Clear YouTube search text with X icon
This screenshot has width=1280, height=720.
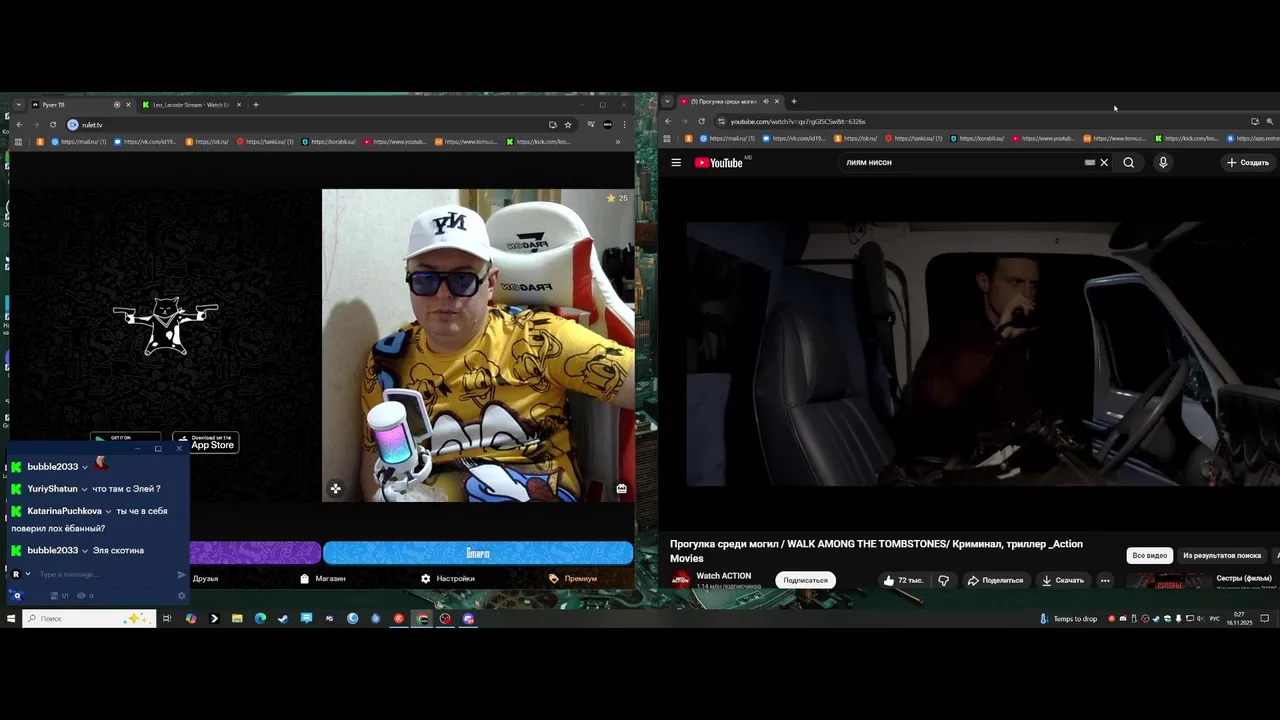[x=1104, y=162]
